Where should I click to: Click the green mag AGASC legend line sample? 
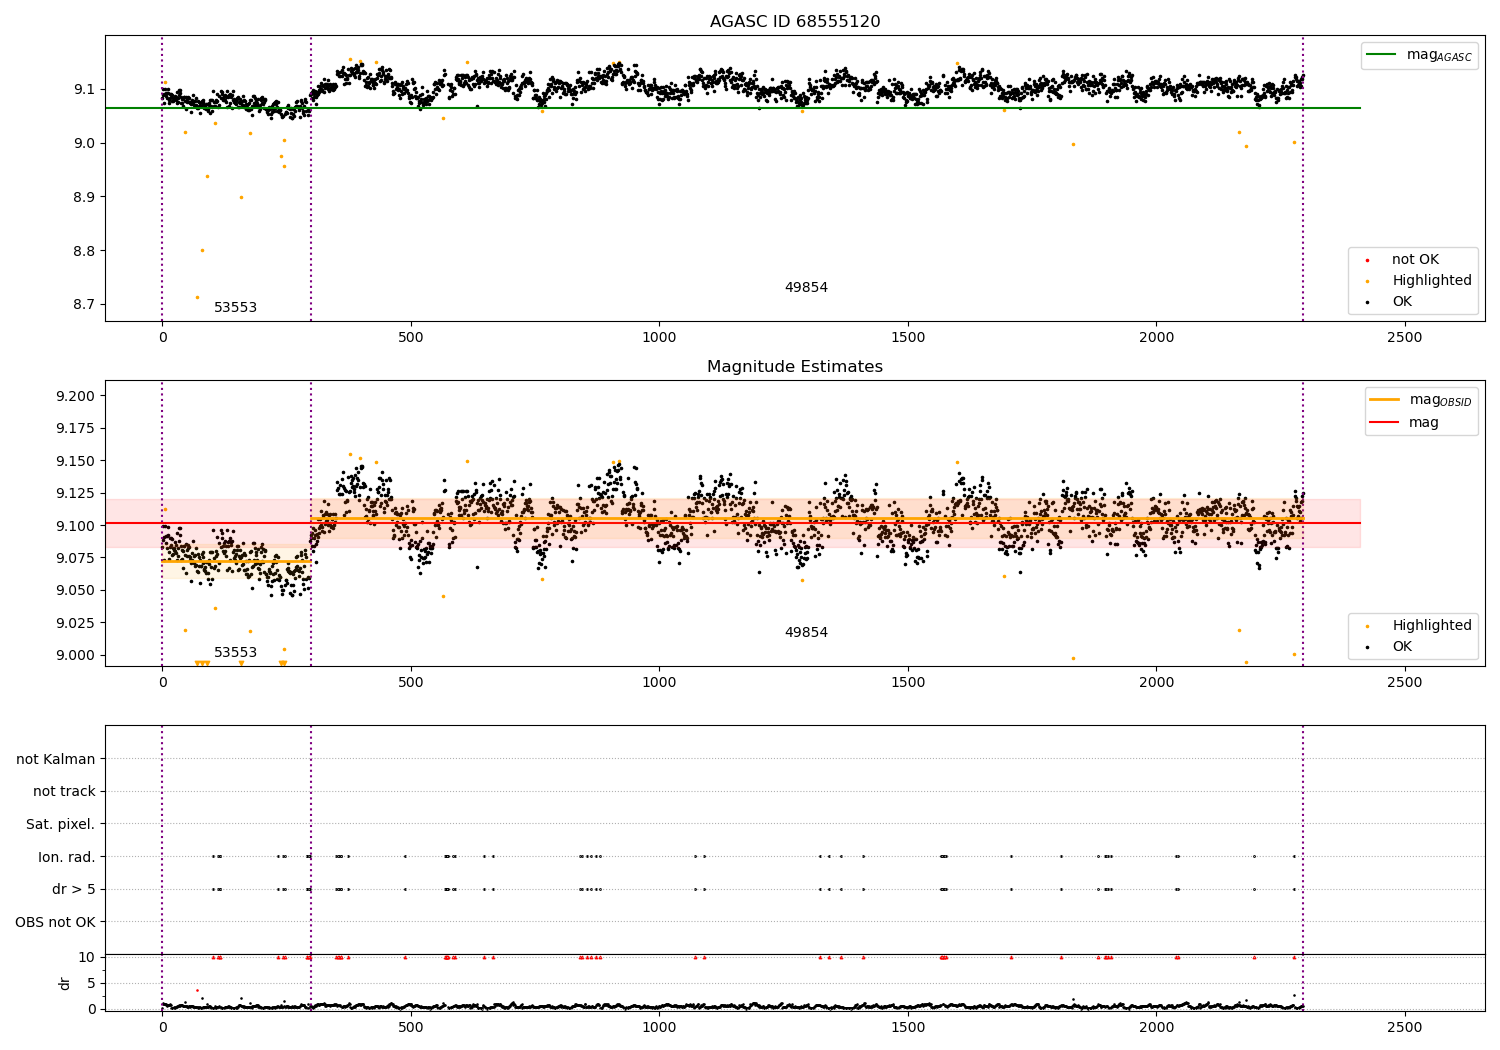[x=1382, y=55]
